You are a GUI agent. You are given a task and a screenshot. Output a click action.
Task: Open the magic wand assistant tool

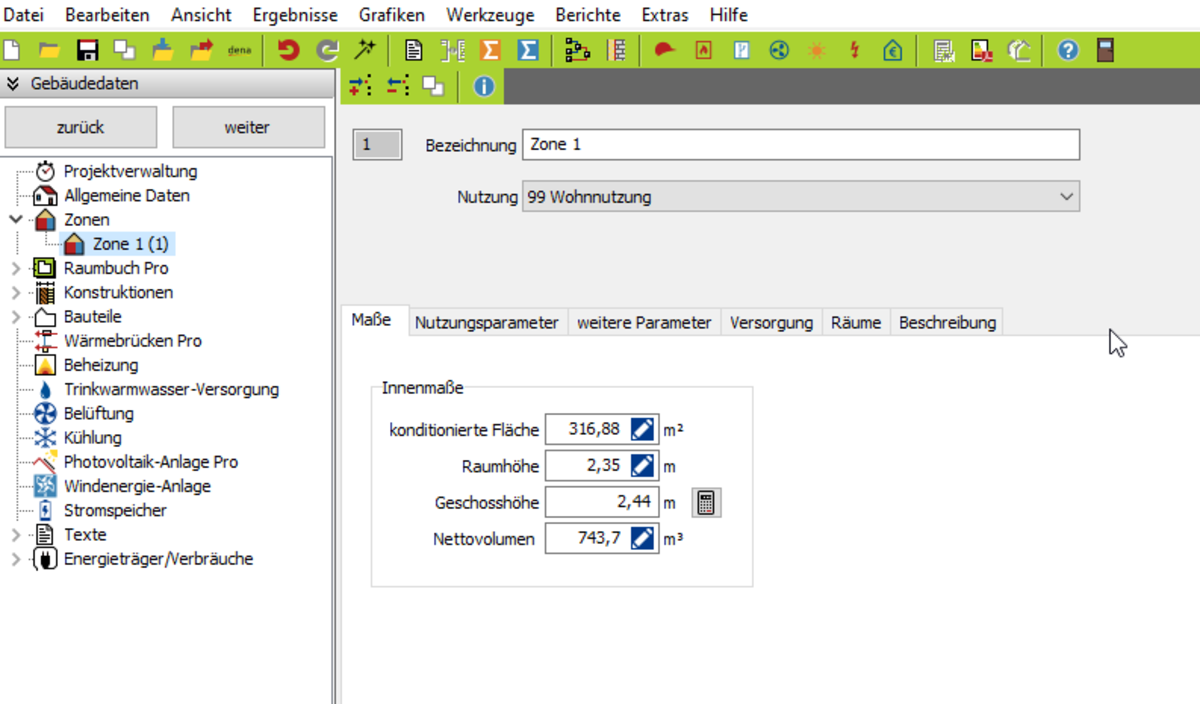365,50
